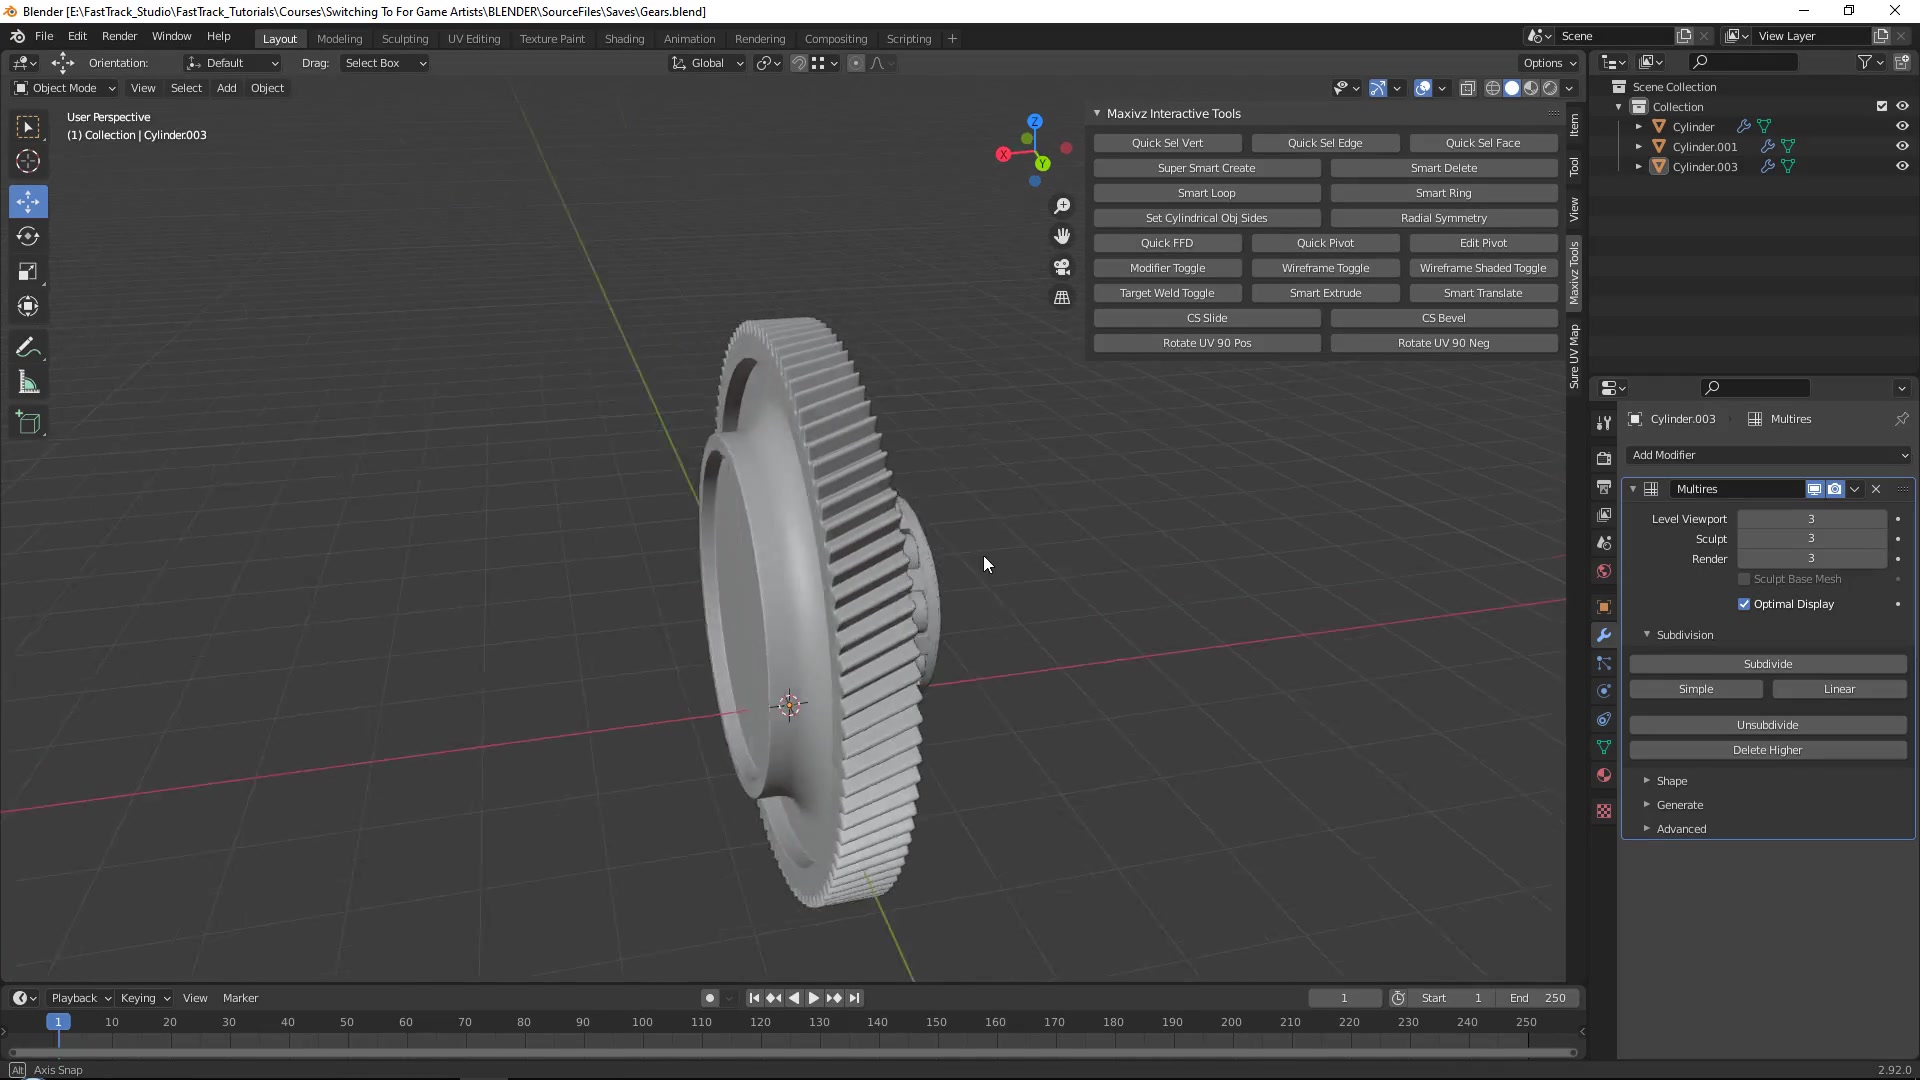Click the pan hand viewport icon

tap(1062, 236)
